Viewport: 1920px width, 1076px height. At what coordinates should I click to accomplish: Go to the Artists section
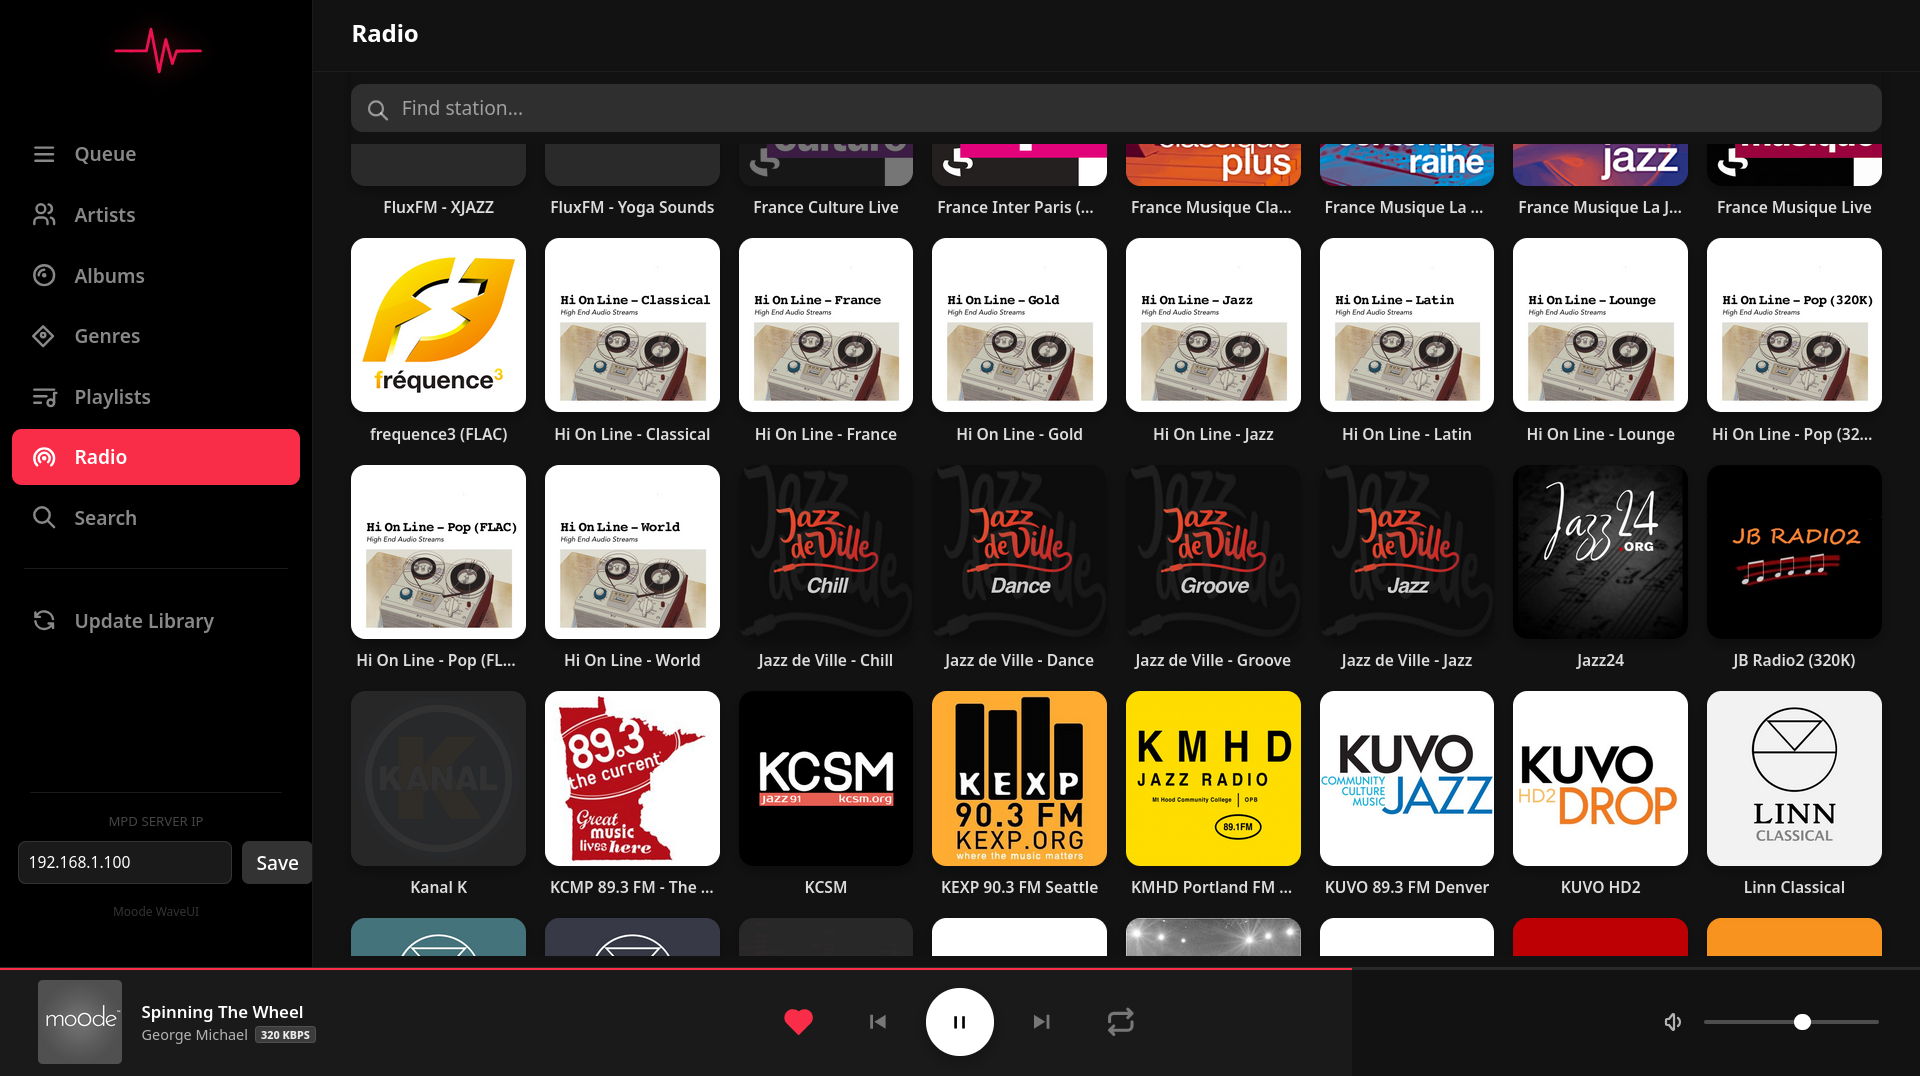[x=156, y=215]
